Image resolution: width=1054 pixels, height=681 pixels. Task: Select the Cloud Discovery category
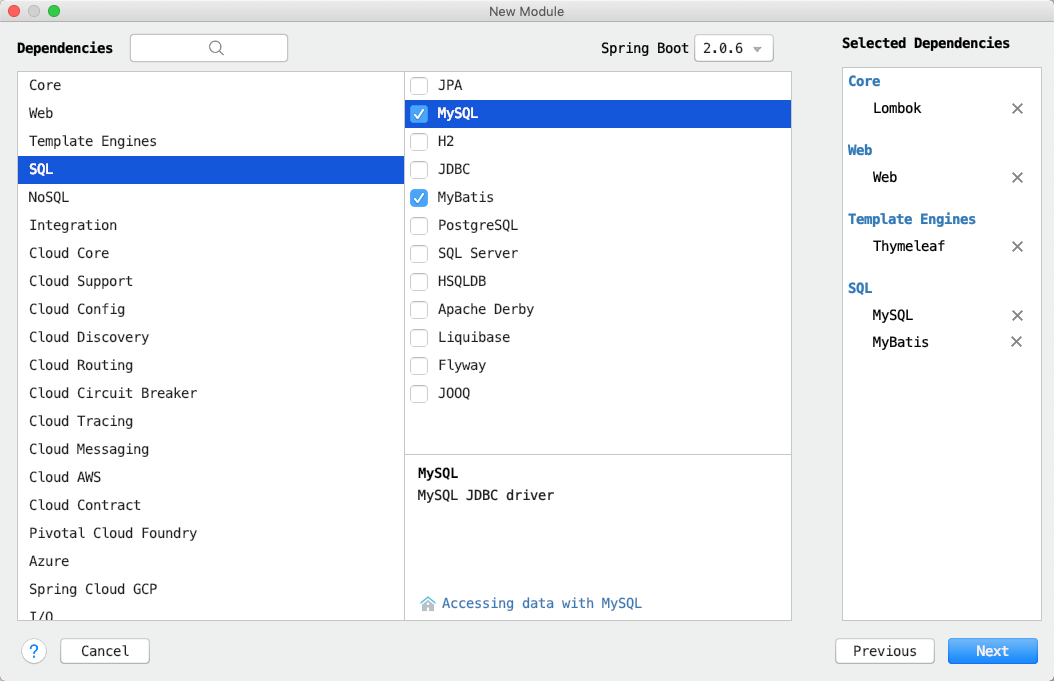pos(211,337)
